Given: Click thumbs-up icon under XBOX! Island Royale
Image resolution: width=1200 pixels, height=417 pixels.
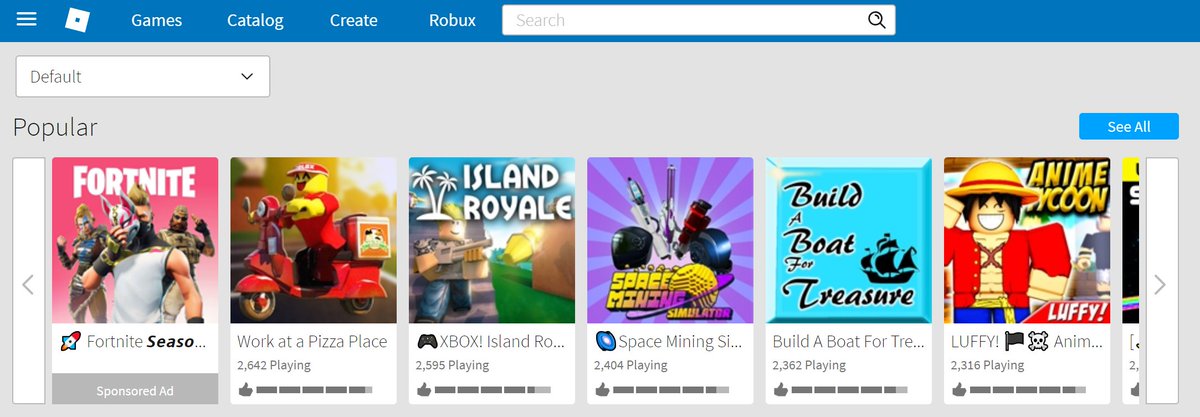Looking at the screenshot, I should tap(423, 388).
